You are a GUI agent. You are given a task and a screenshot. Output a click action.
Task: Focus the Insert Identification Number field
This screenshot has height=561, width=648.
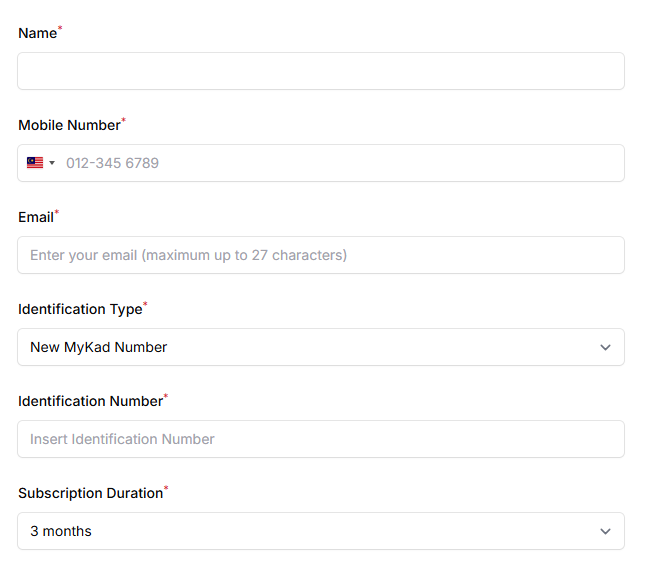pos(320,439)
